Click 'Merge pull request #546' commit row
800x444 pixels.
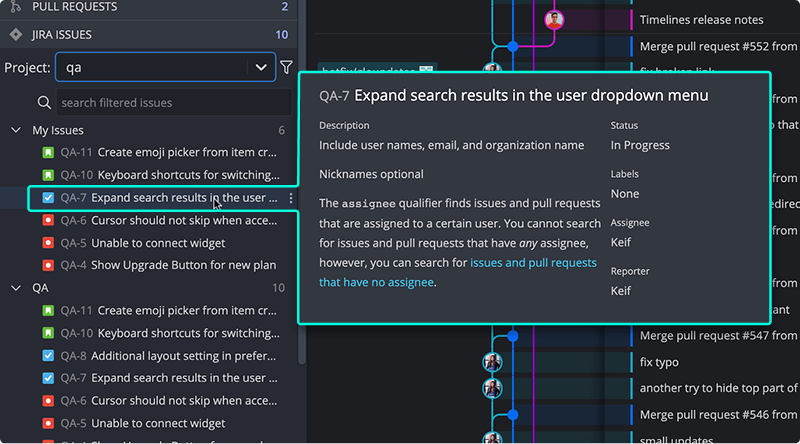pos(718,414)
